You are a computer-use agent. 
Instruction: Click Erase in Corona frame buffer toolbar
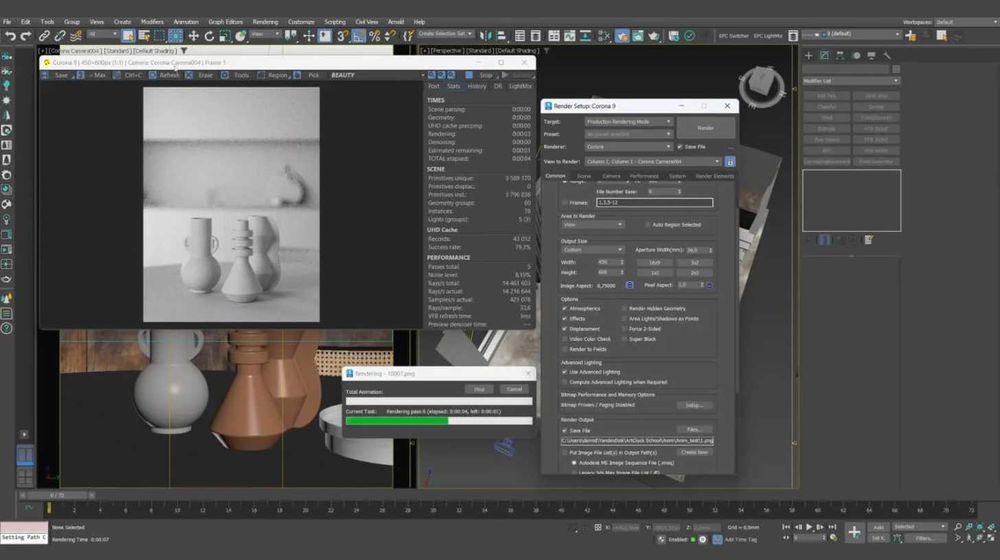205,75
